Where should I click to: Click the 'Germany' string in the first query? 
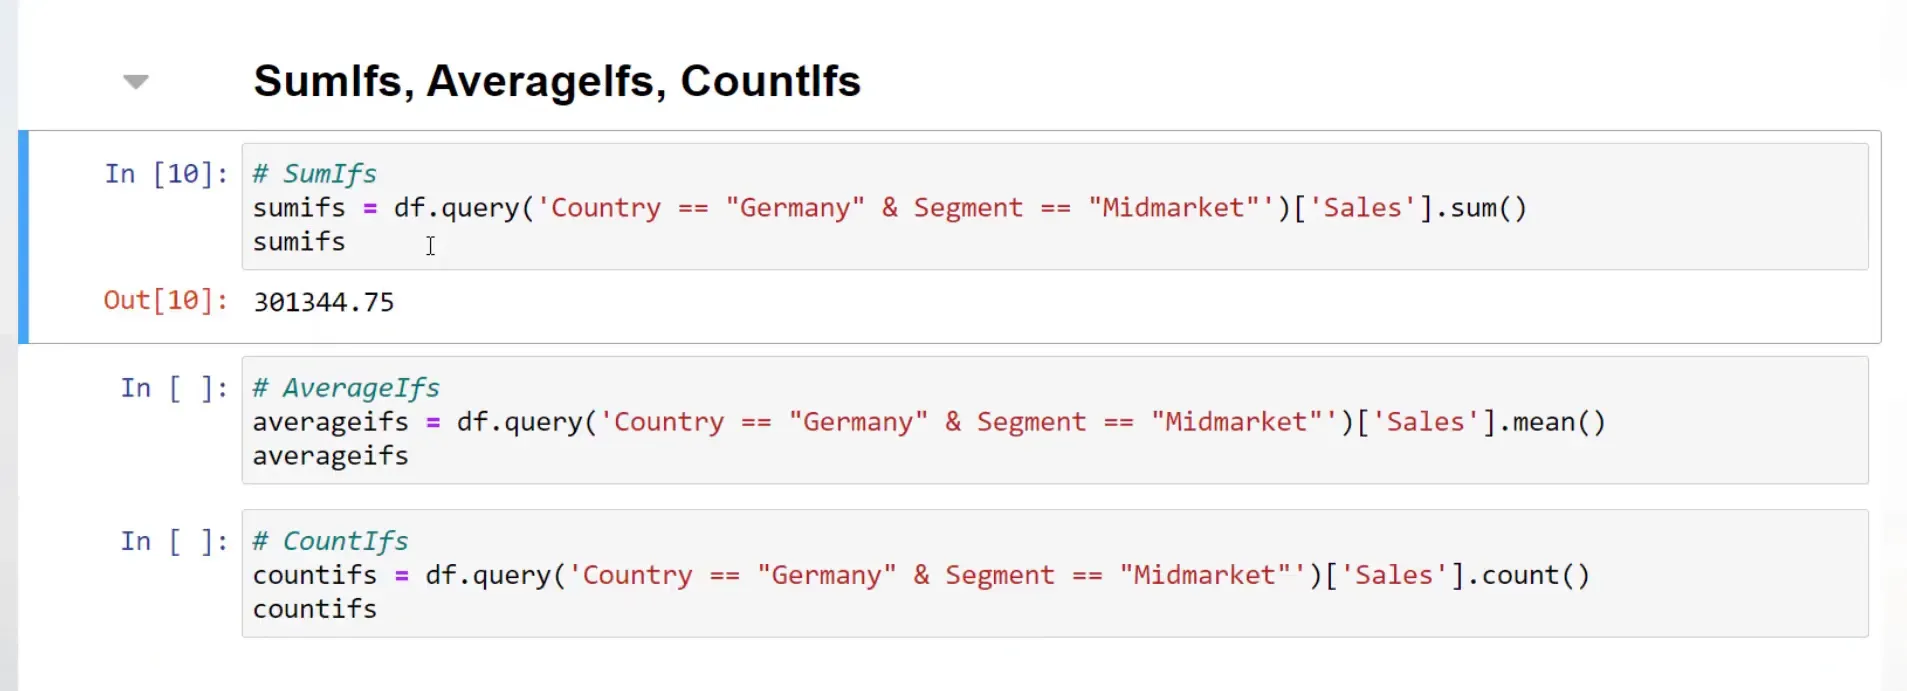tap(794, 207)
